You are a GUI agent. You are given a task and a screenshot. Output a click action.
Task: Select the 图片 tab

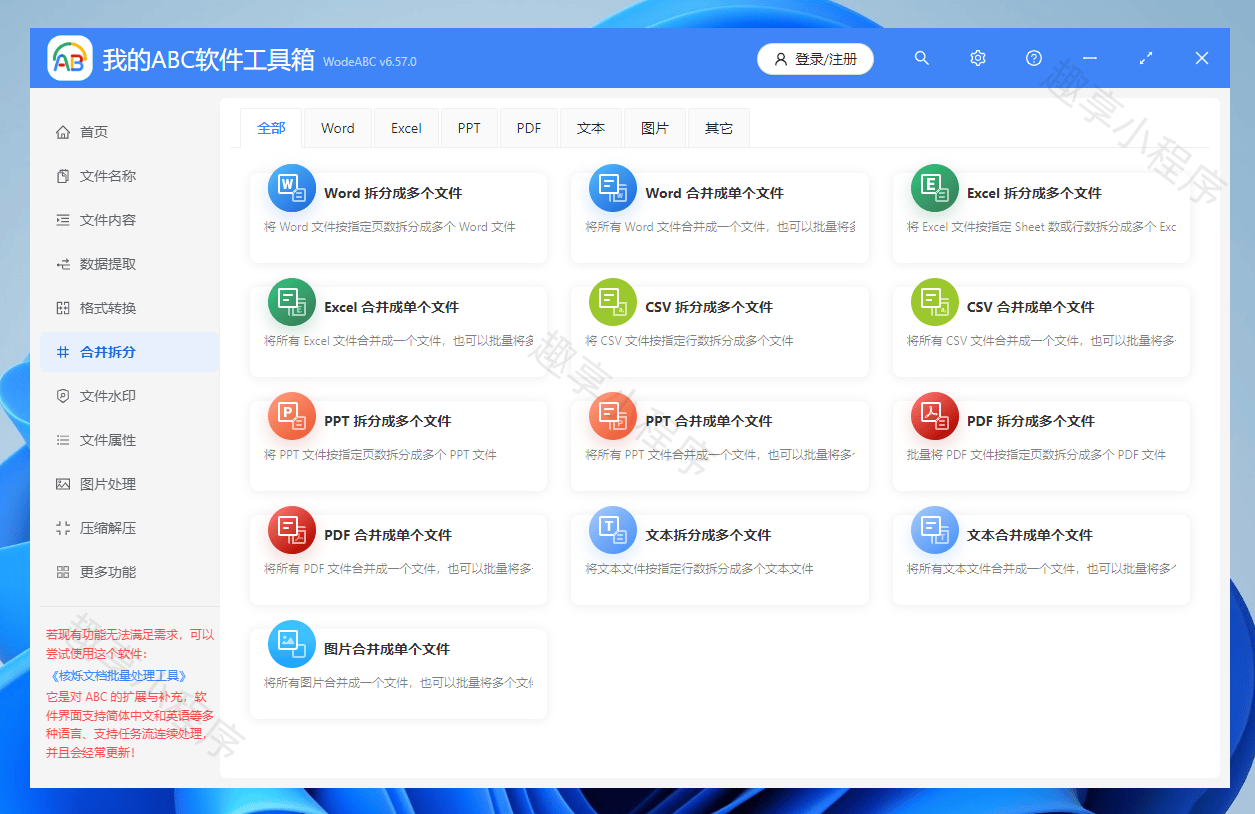click(655, 128)
